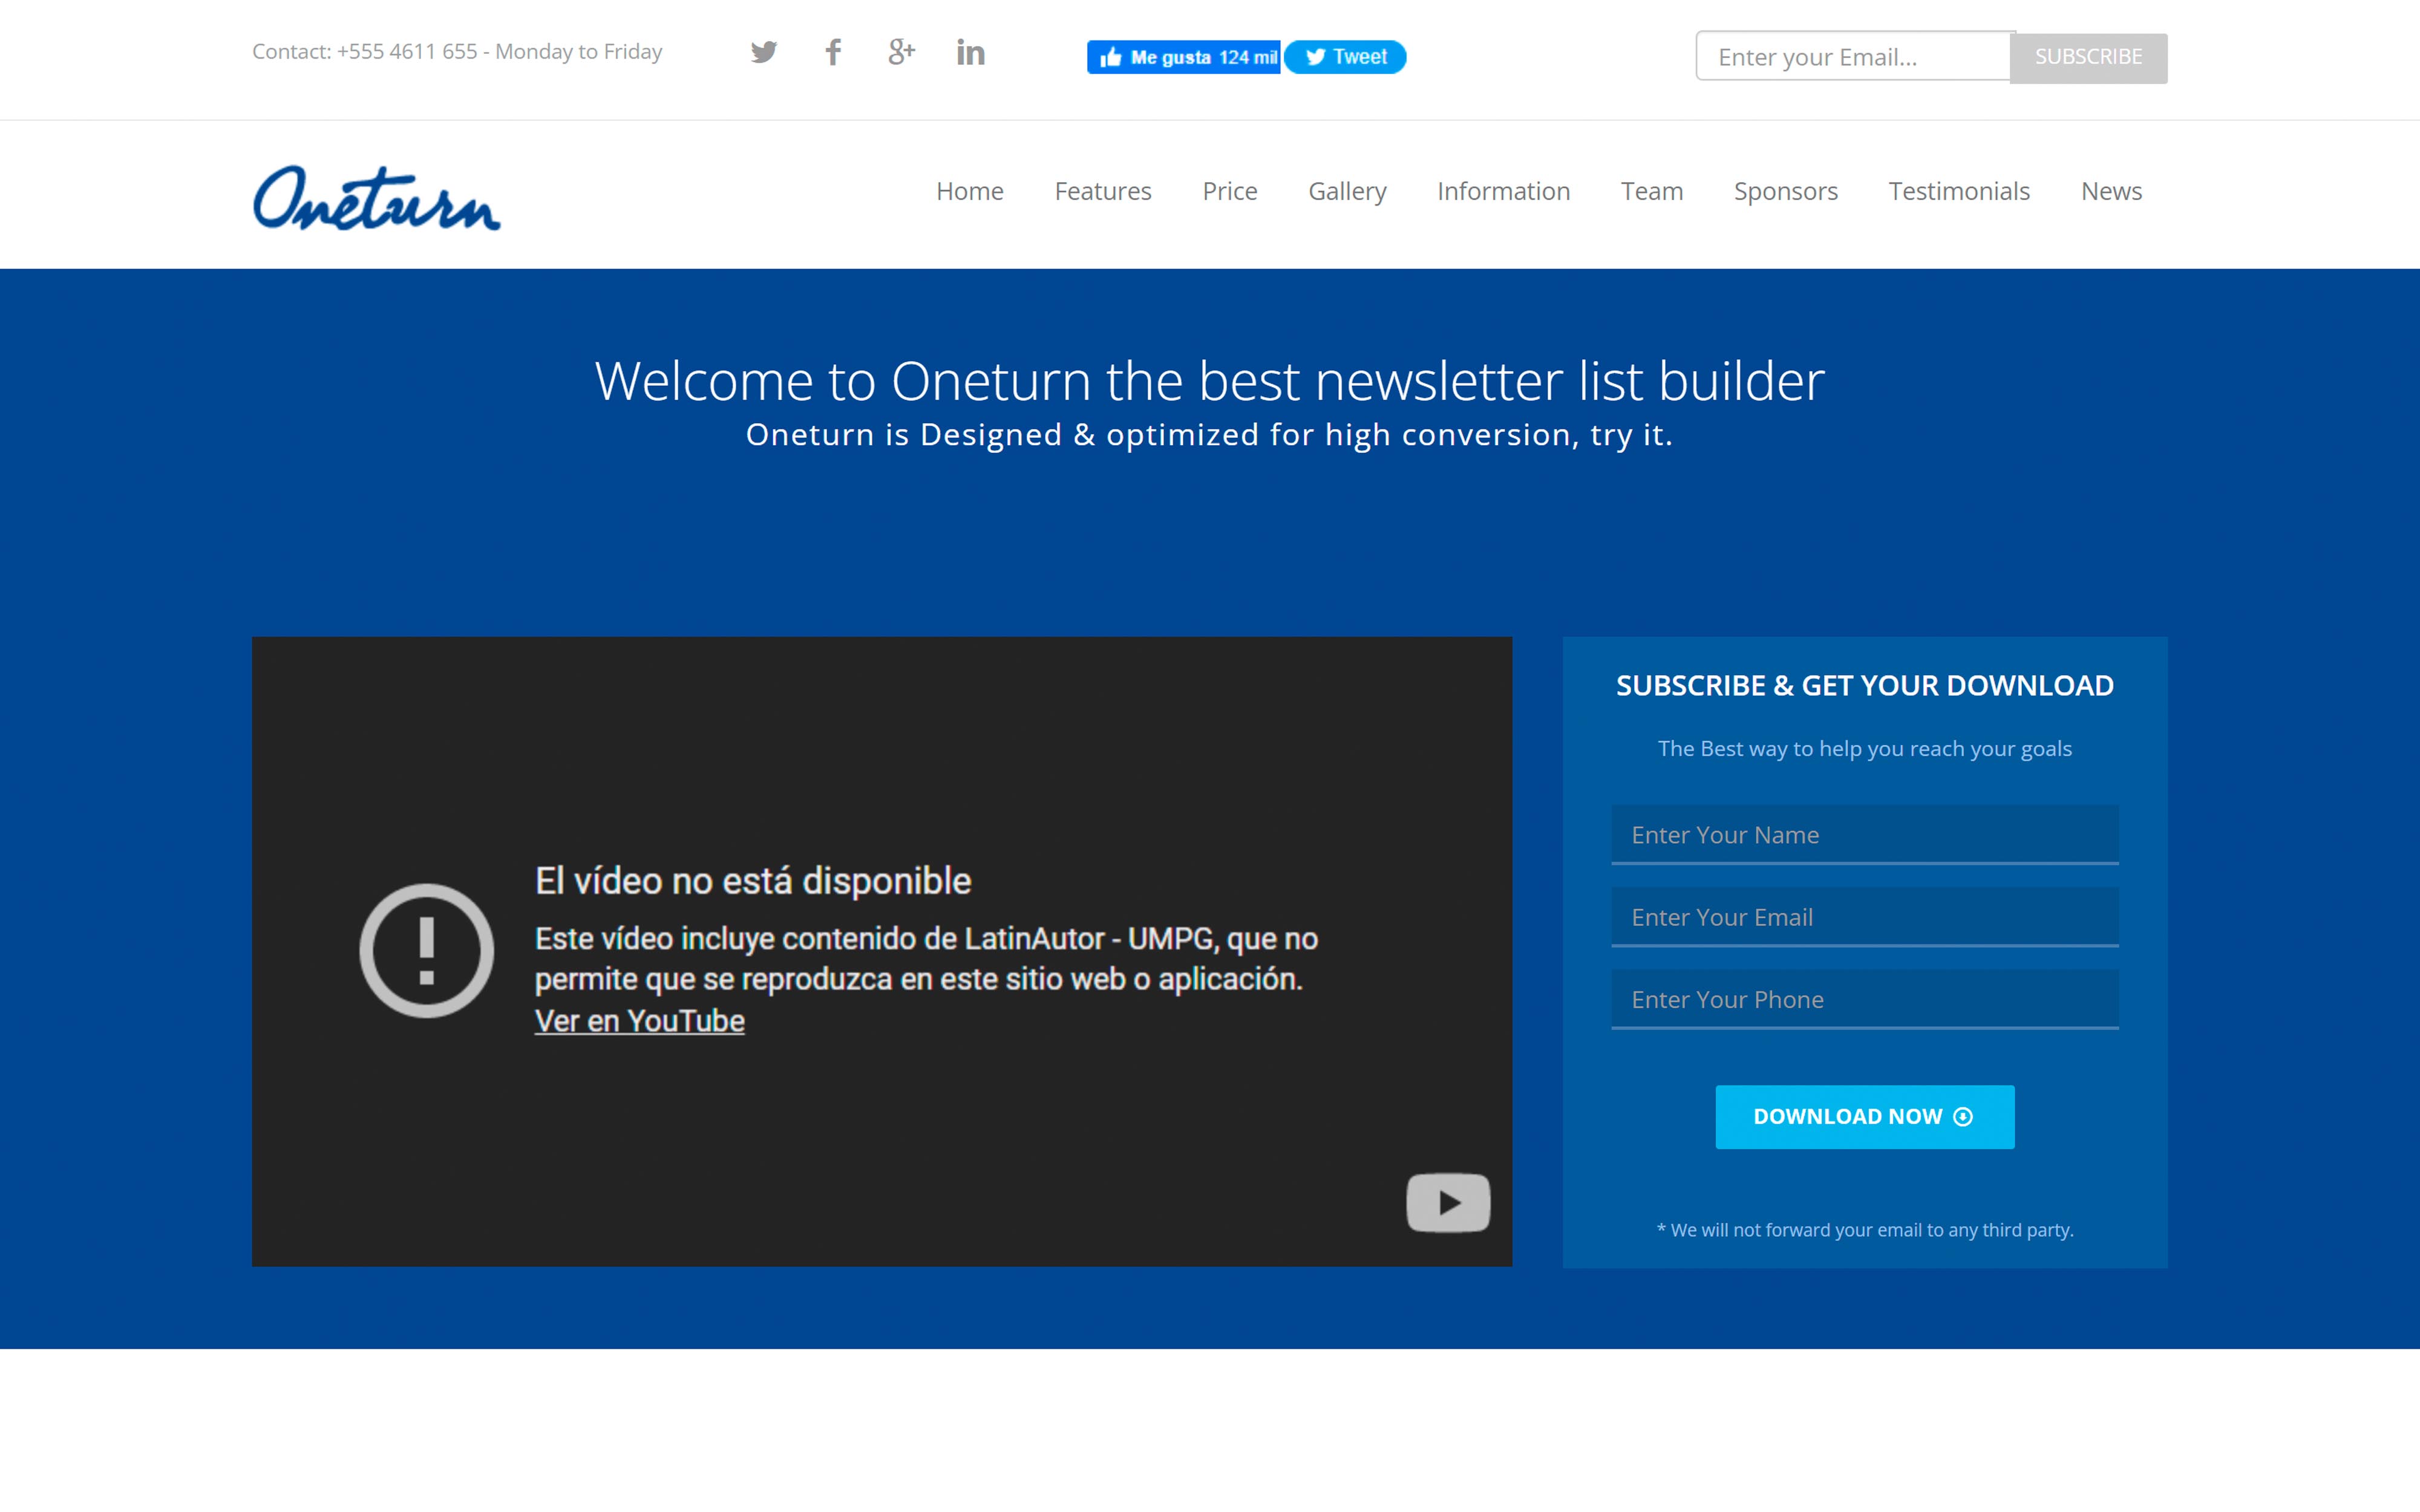Click the Tweet button
2420x1512 pixels.
point(1345,57)
